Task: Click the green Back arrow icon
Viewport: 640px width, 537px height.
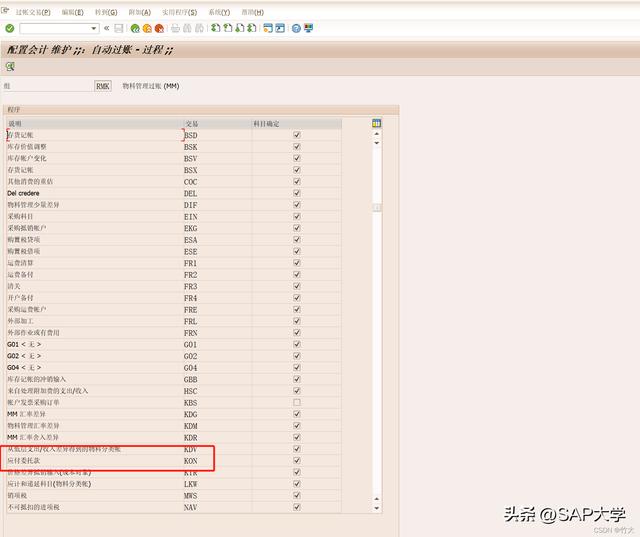Action: [x=135, y=28]
